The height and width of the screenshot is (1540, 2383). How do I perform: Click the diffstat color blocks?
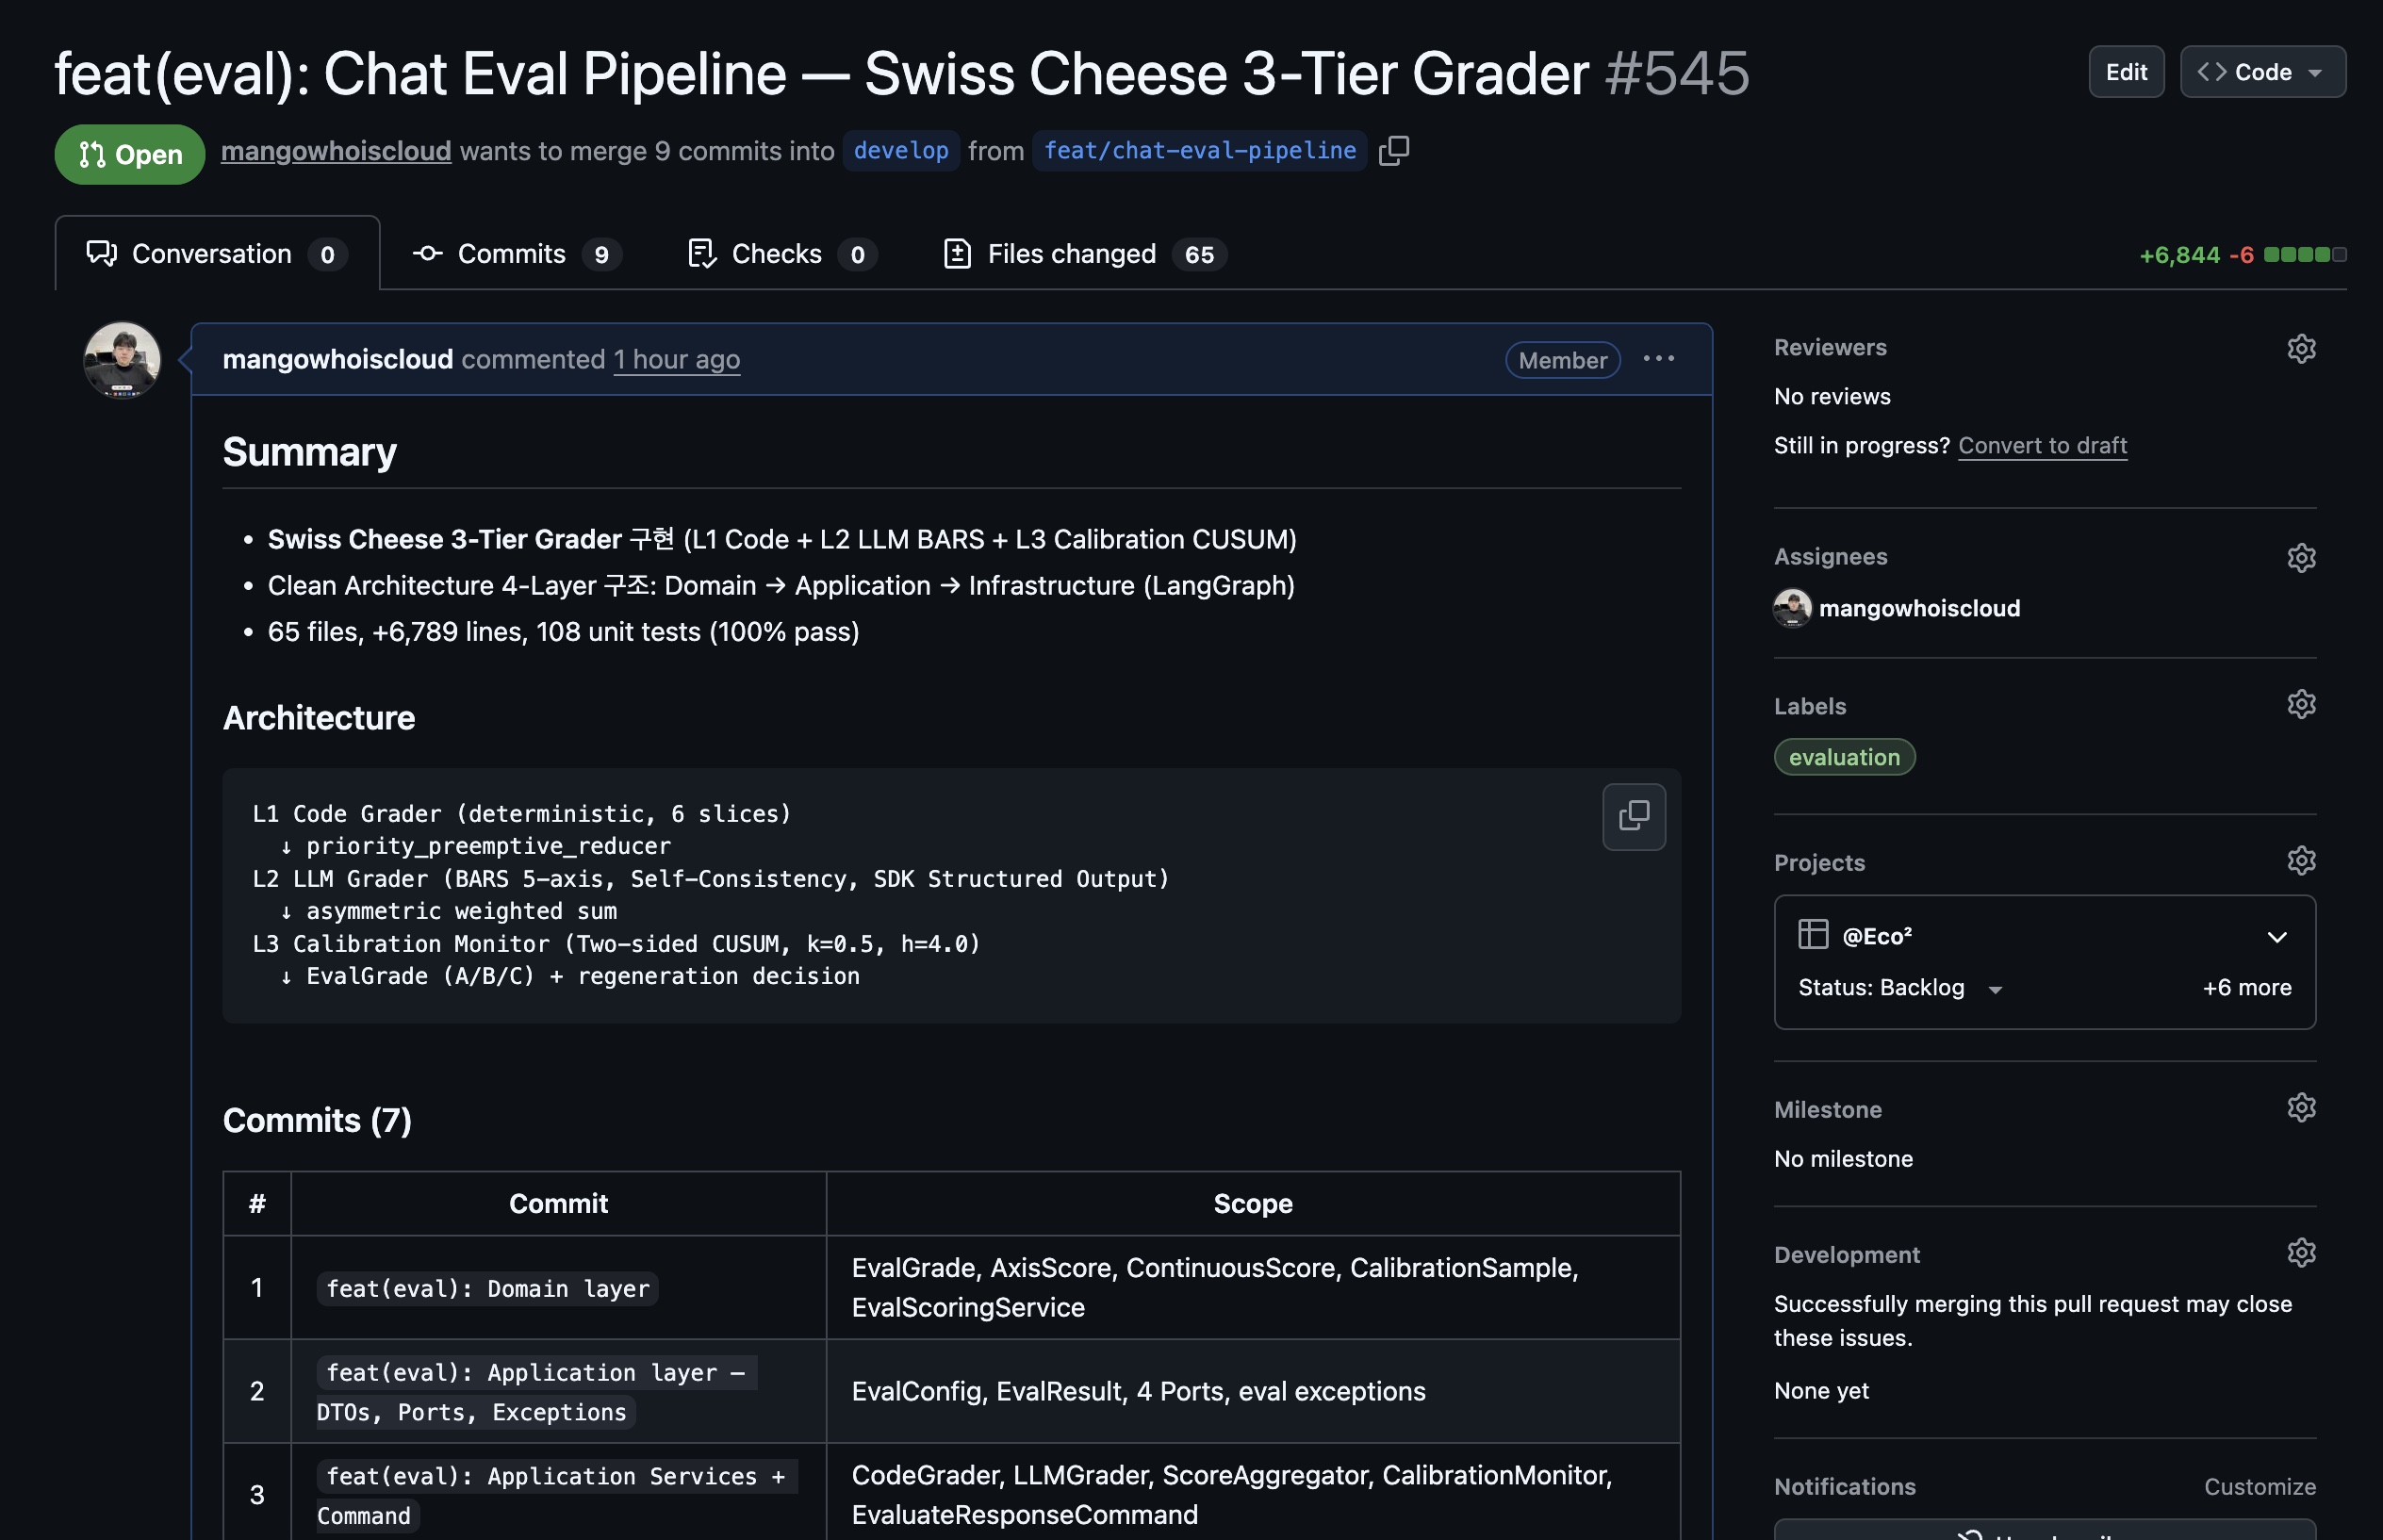tap(2303, 254)
